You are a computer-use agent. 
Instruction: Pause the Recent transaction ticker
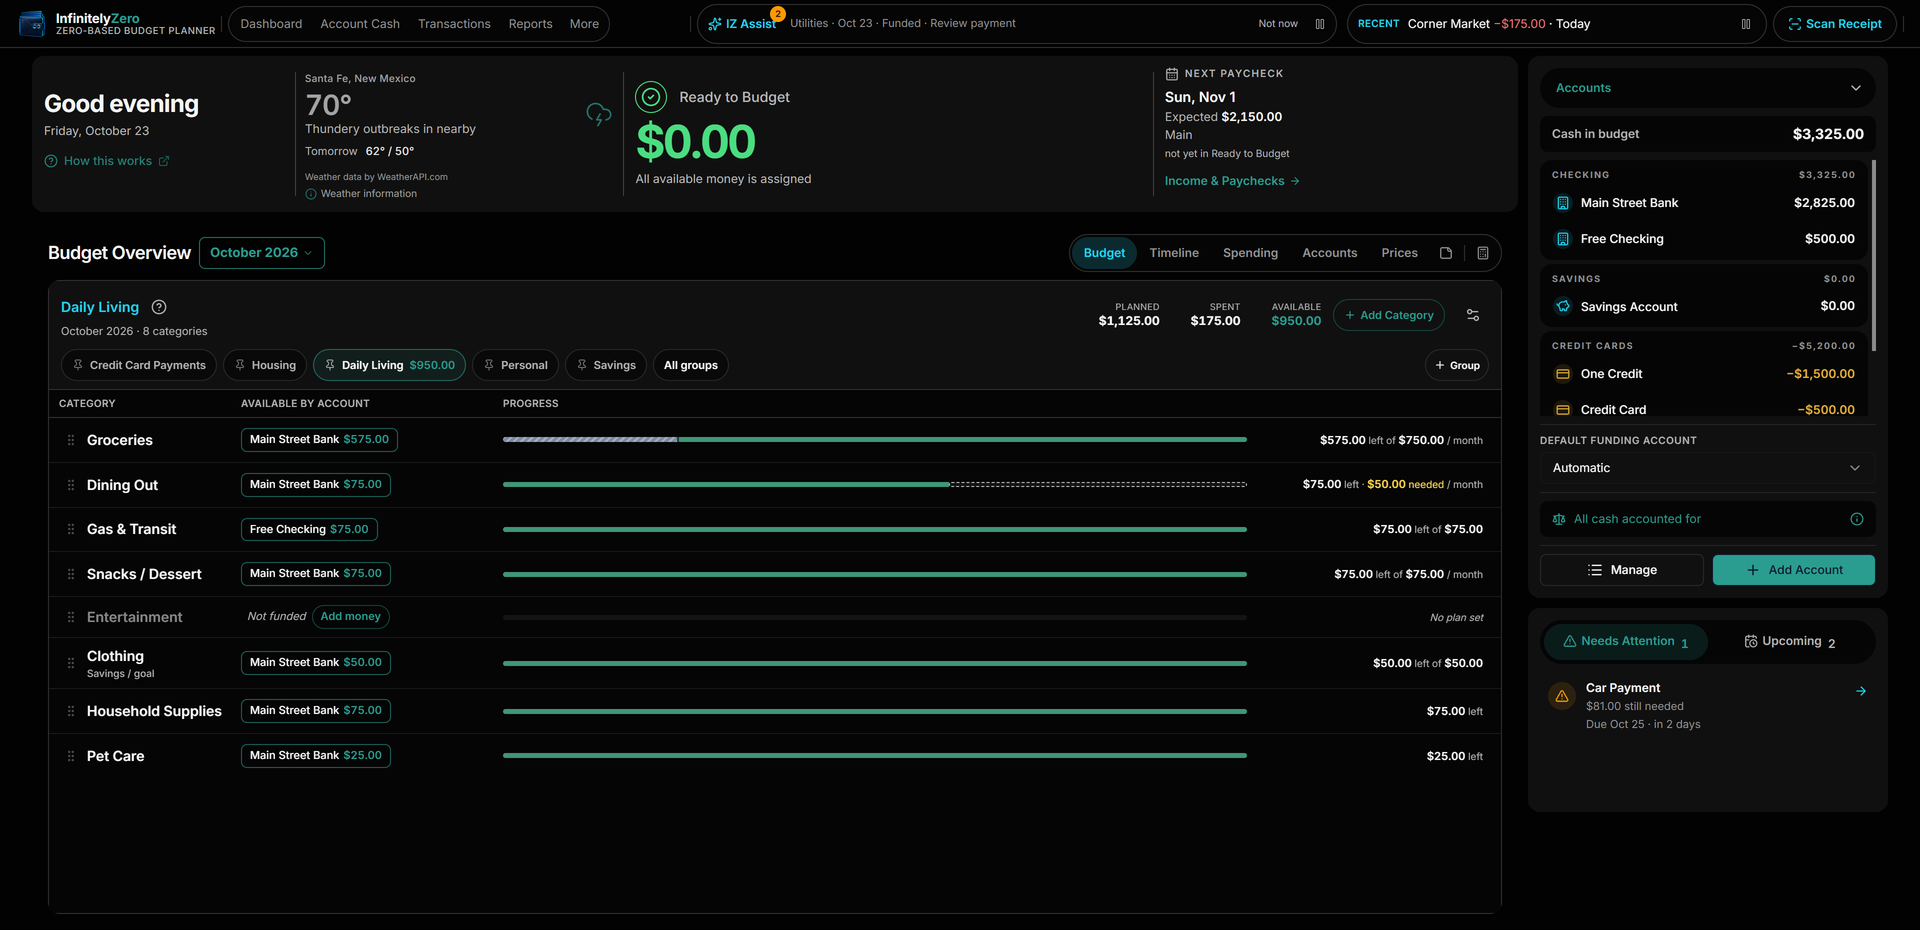coord(1746,24)
